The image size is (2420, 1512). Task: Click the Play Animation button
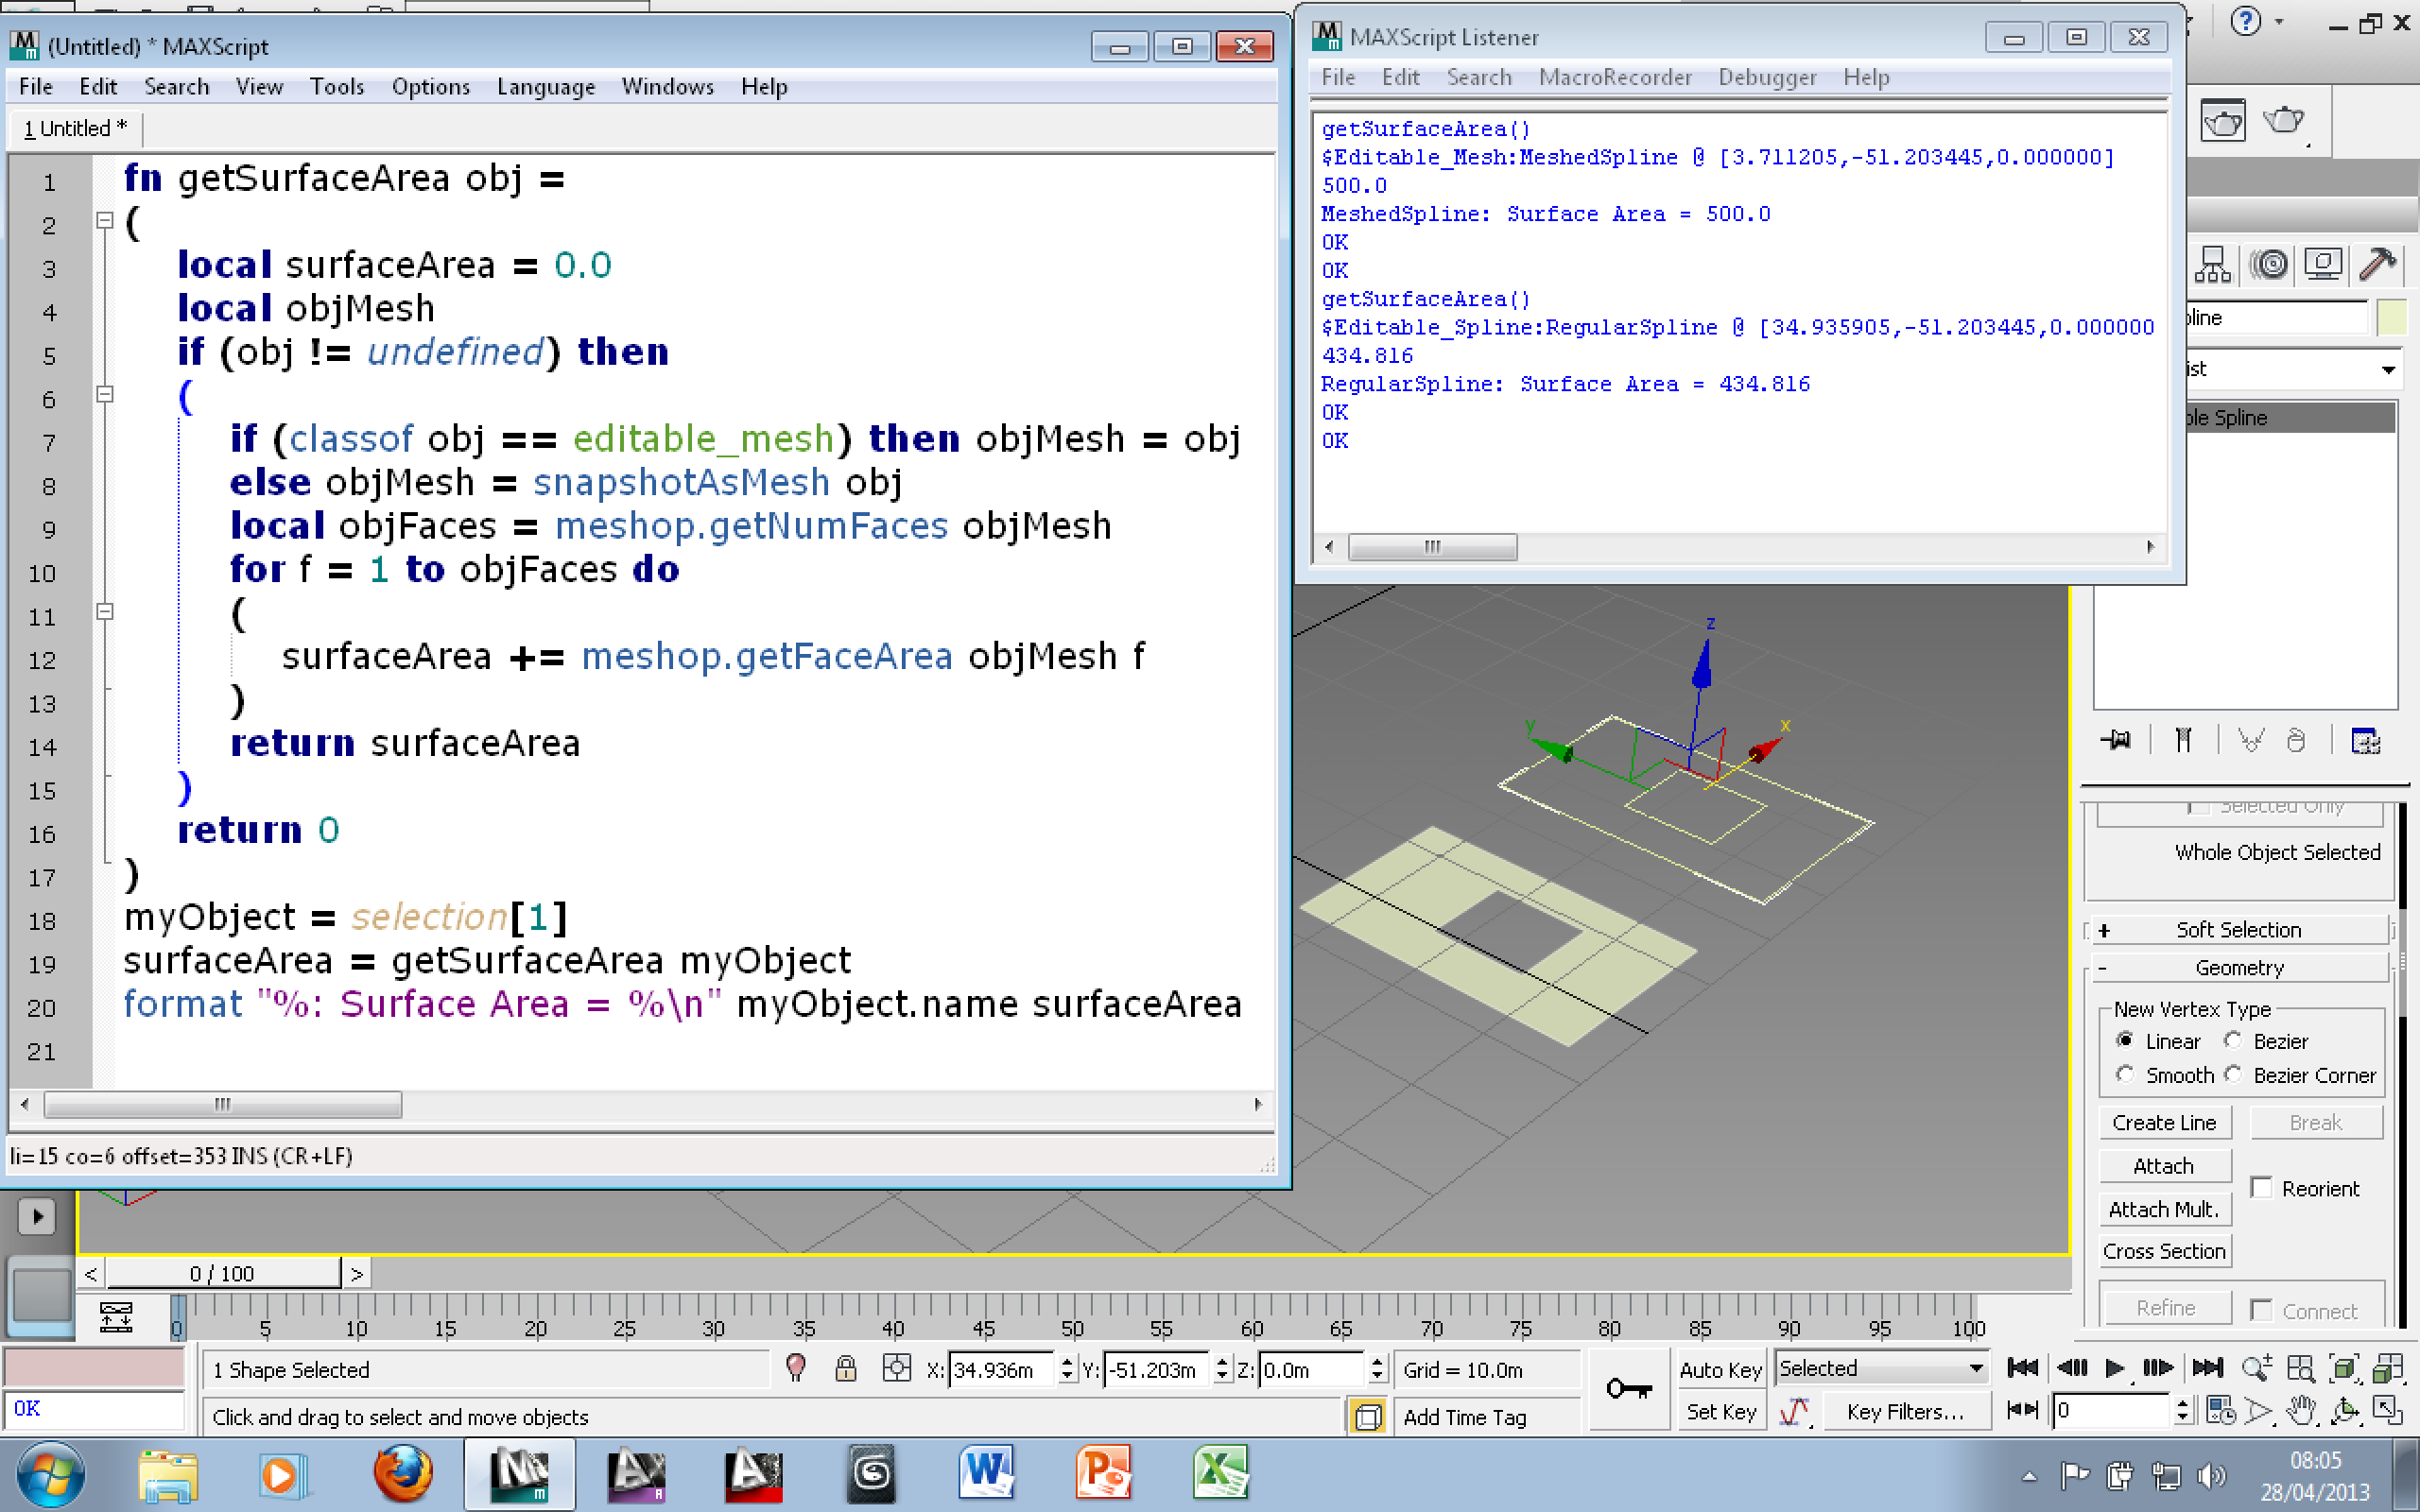coord(2114,1367)
